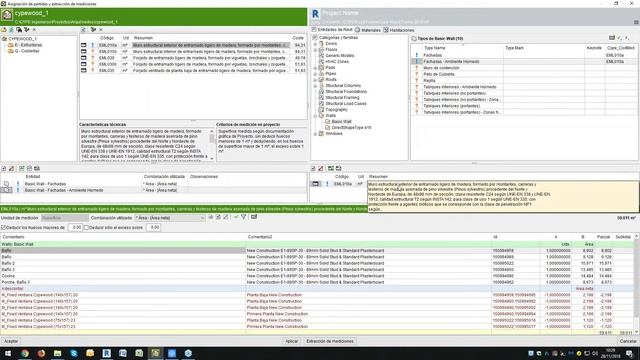Click the table icon above Tipos de Basic Wall
This screenshot has height=360, width=640.
click(612, 38)
